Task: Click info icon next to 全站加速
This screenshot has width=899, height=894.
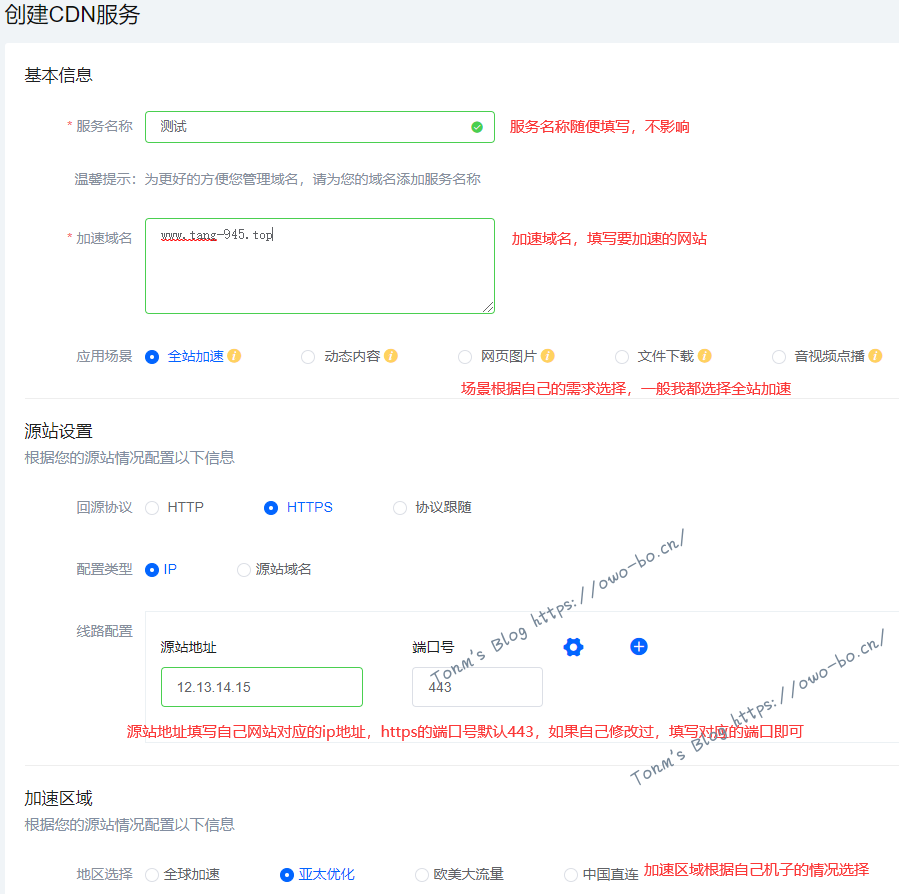Action: pyautogui.click(x=235, y=356)
